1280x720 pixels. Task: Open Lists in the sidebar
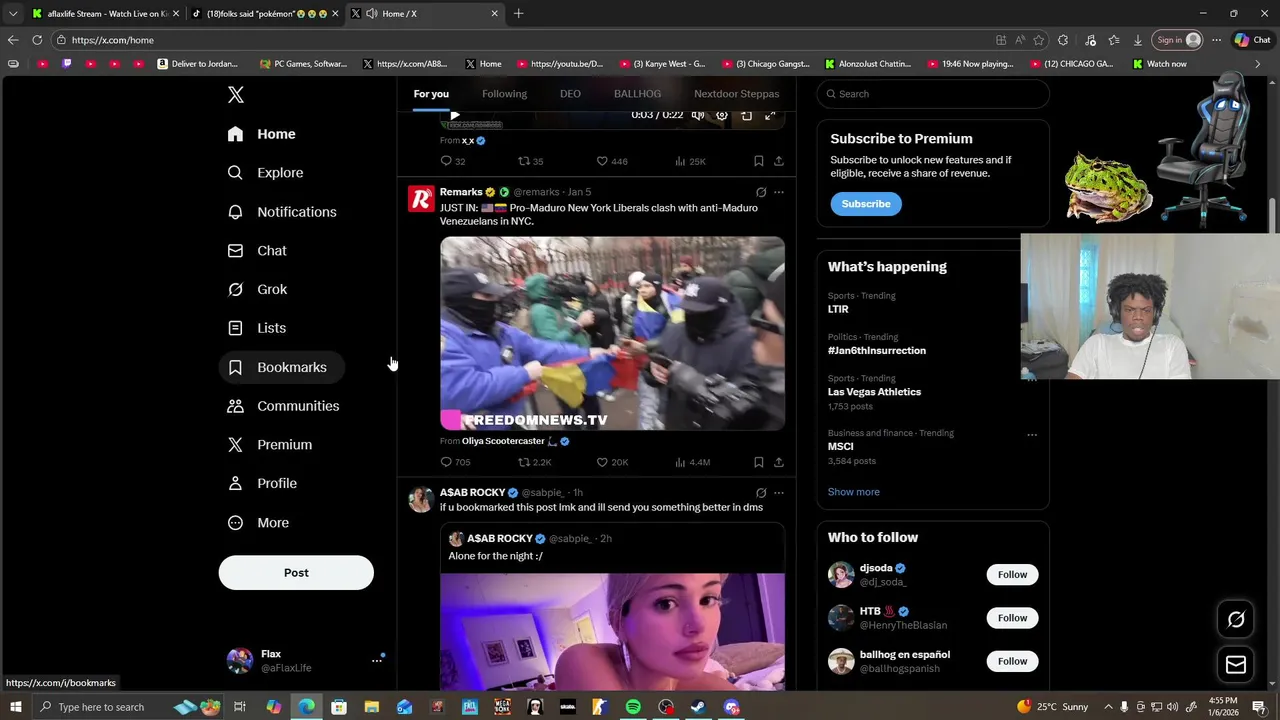tap(257, 328)
